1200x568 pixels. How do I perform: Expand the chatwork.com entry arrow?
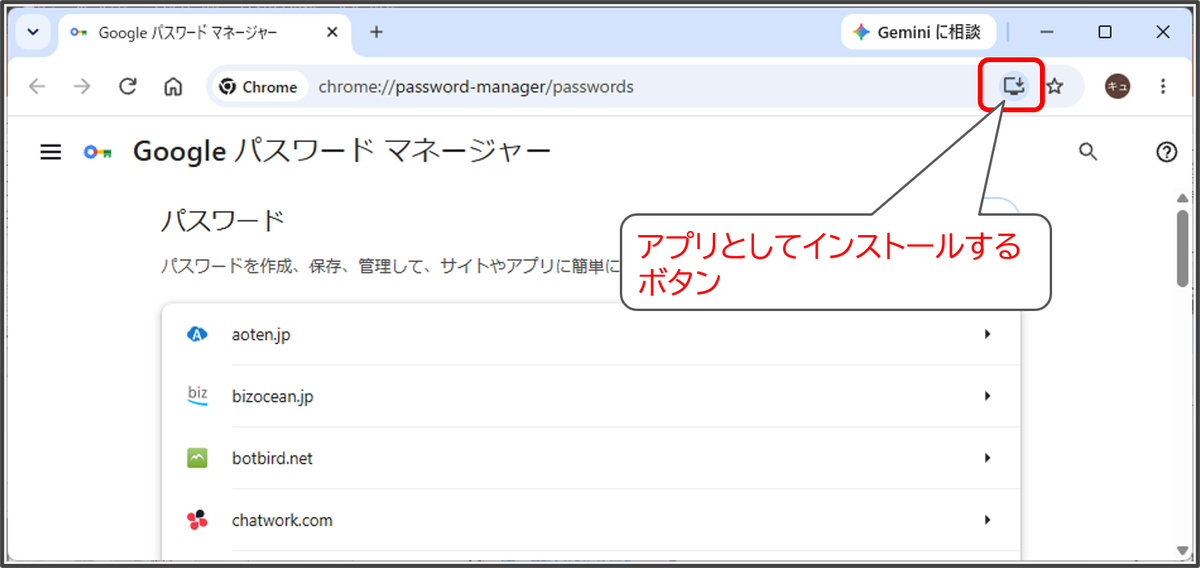point(987,520)
